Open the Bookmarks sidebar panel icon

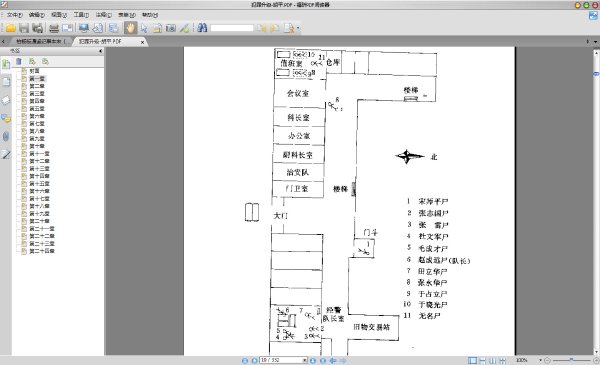click(x=6, y=64)
